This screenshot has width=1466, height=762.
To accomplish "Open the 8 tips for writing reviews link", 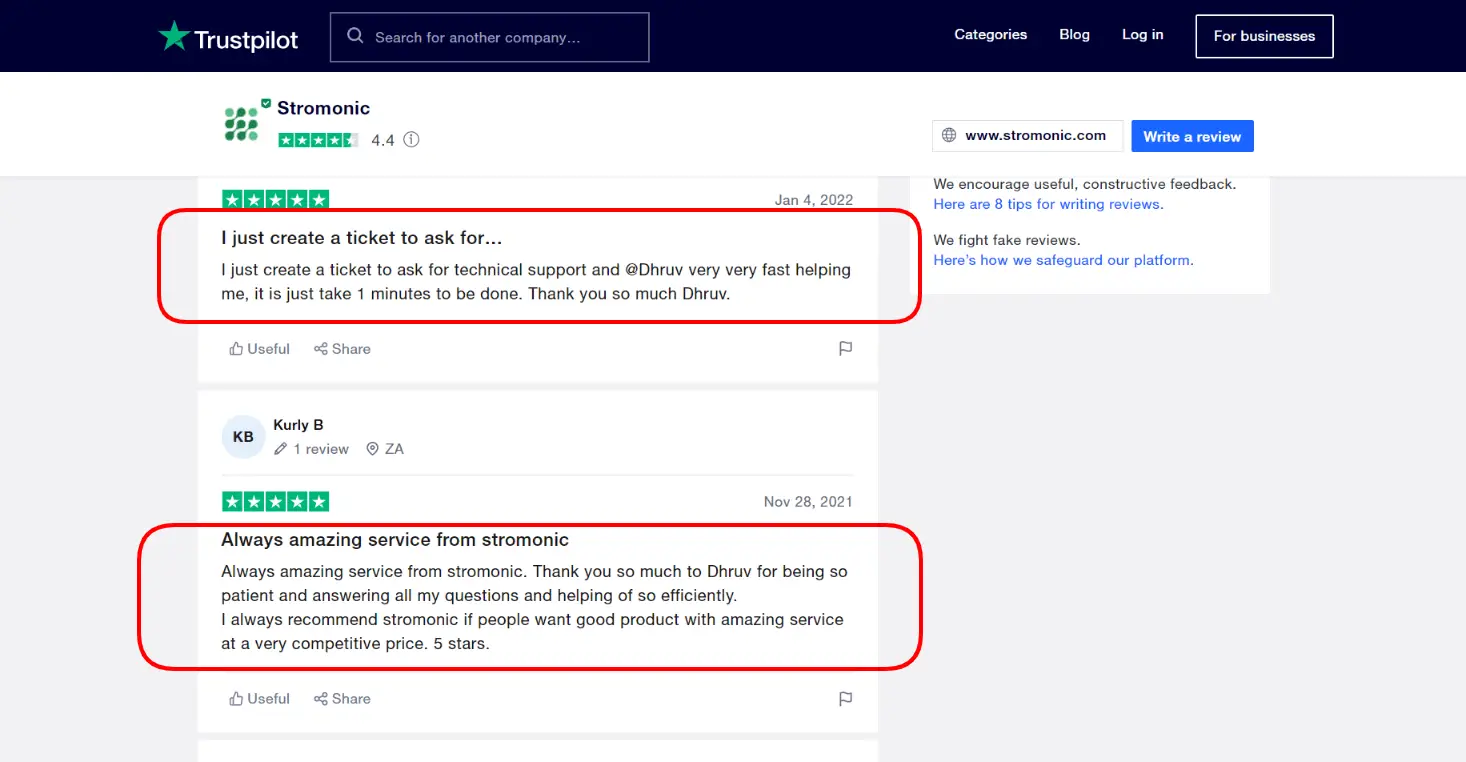I will [1046, 204].
